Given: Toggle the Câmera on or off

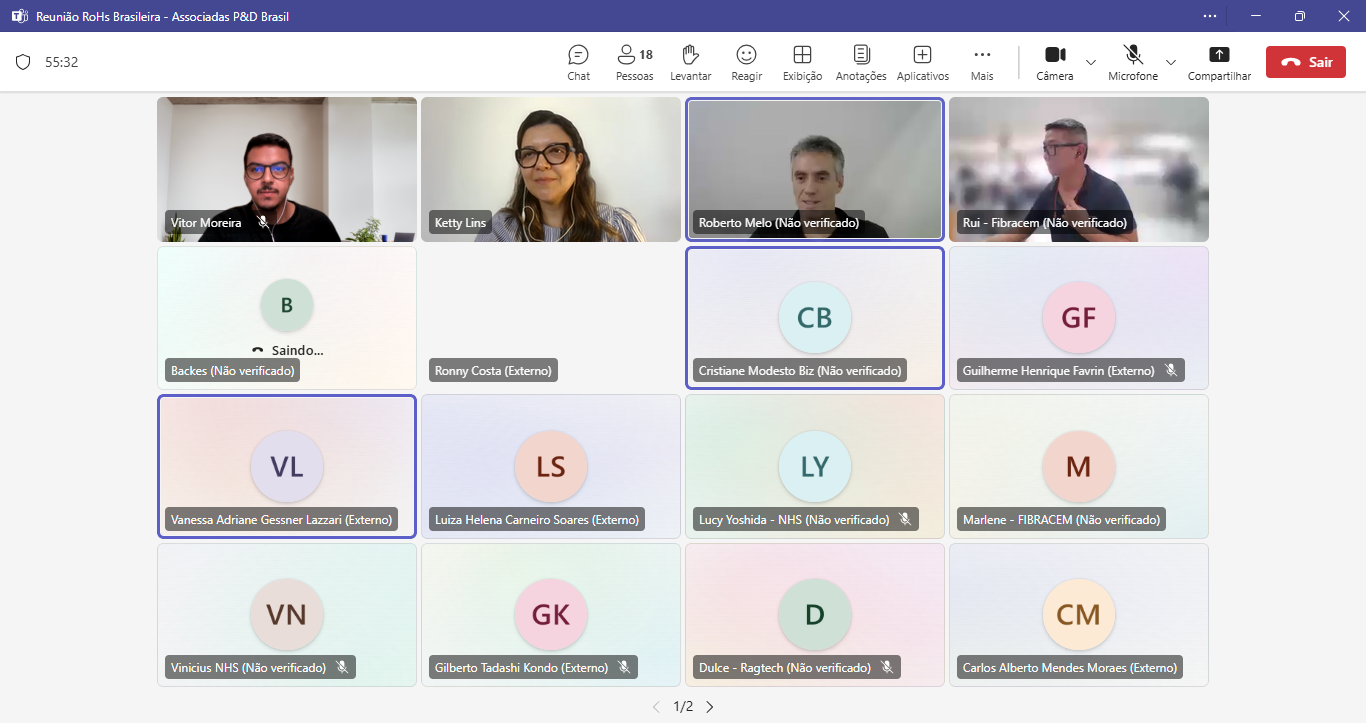Looking at the screenshot, I should (1054, 62).
